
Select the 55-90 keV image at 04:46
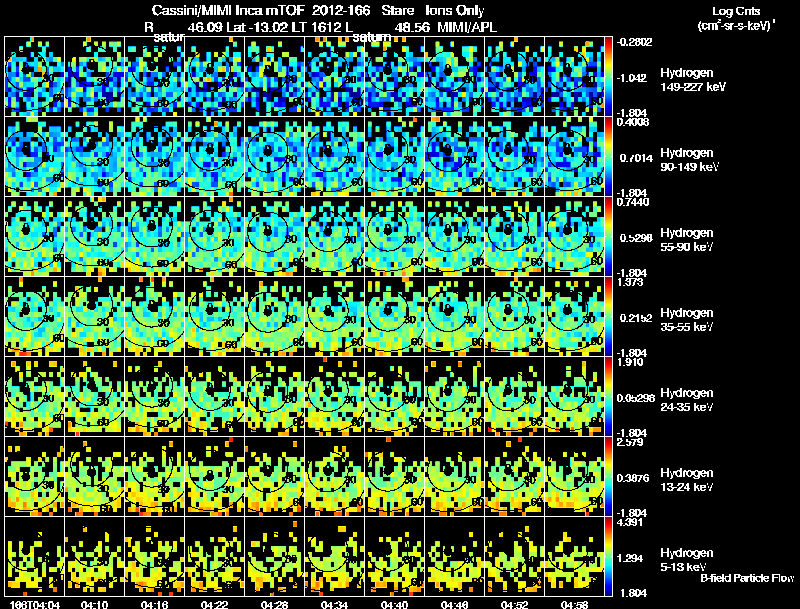click(454, 236)
